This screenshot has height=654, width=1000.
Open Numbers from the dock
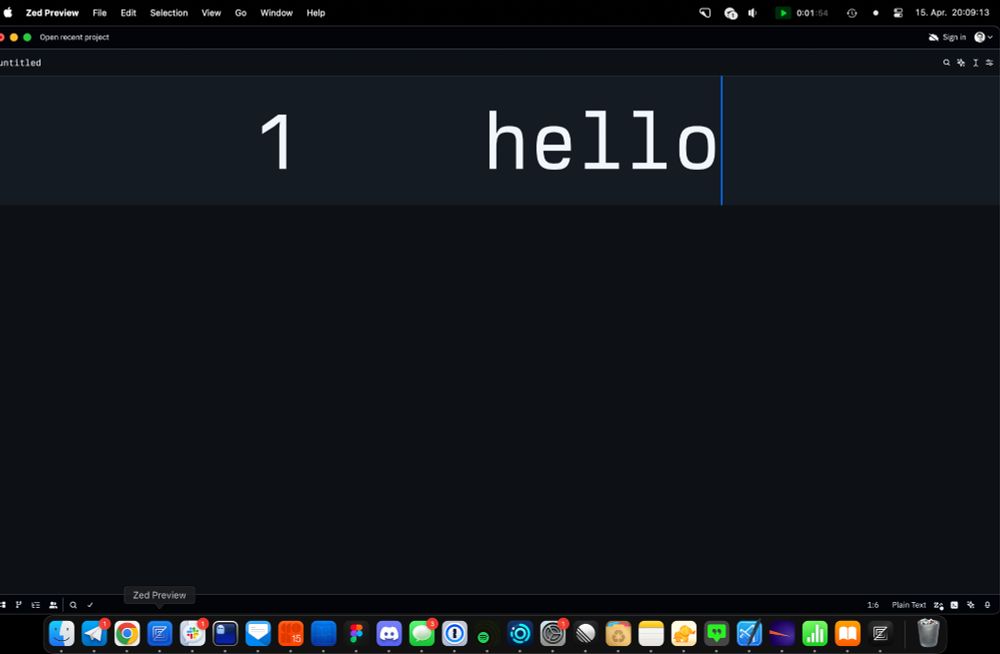(x=814, y=634)
